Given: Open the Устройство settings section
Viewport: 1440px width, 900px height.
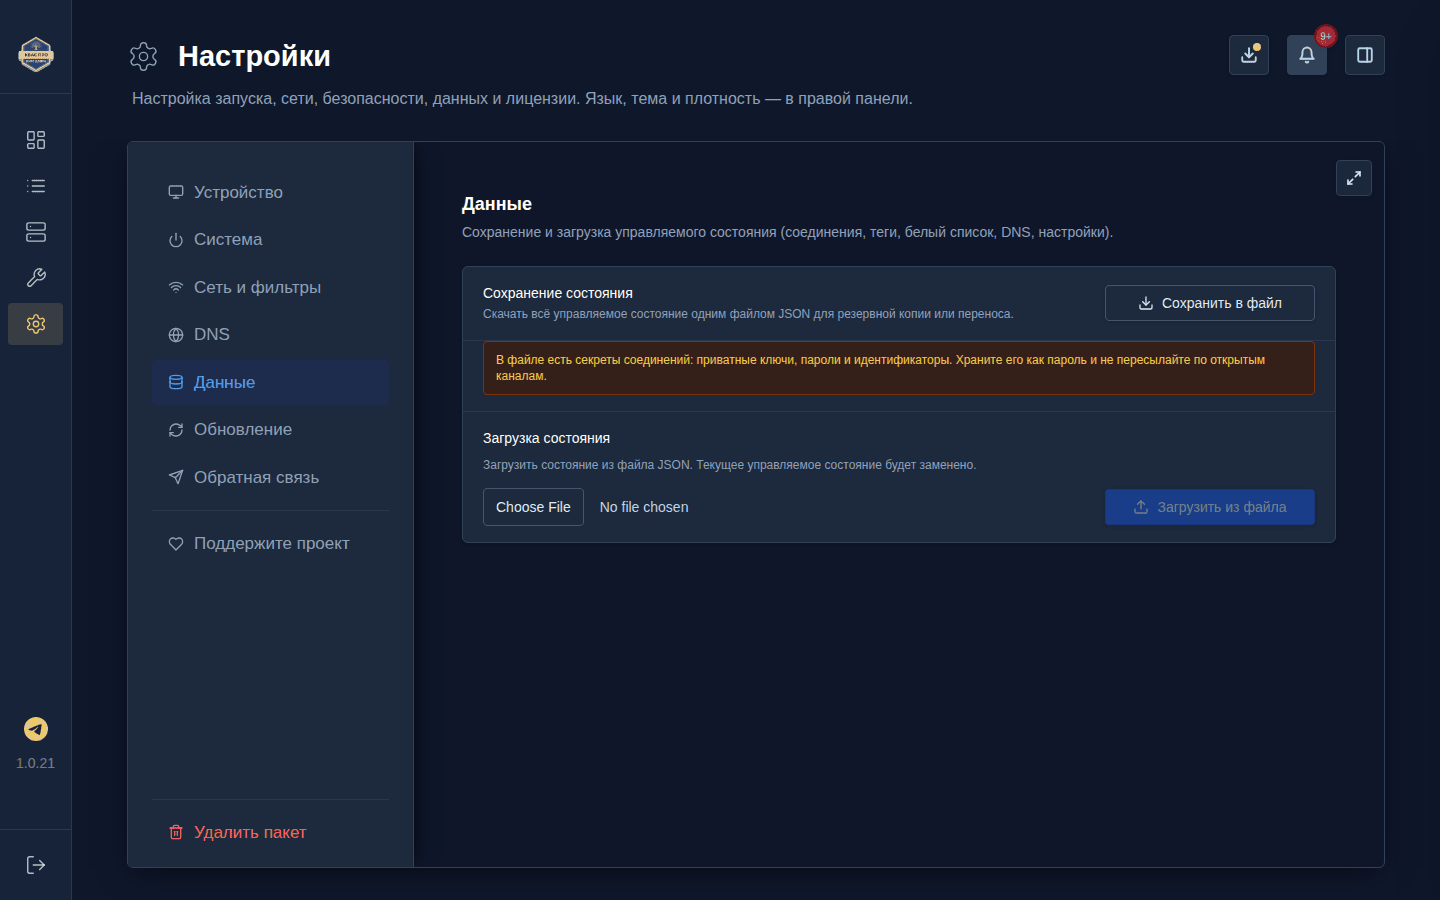Looking at the screenshot, I should (x=270, y=192).
